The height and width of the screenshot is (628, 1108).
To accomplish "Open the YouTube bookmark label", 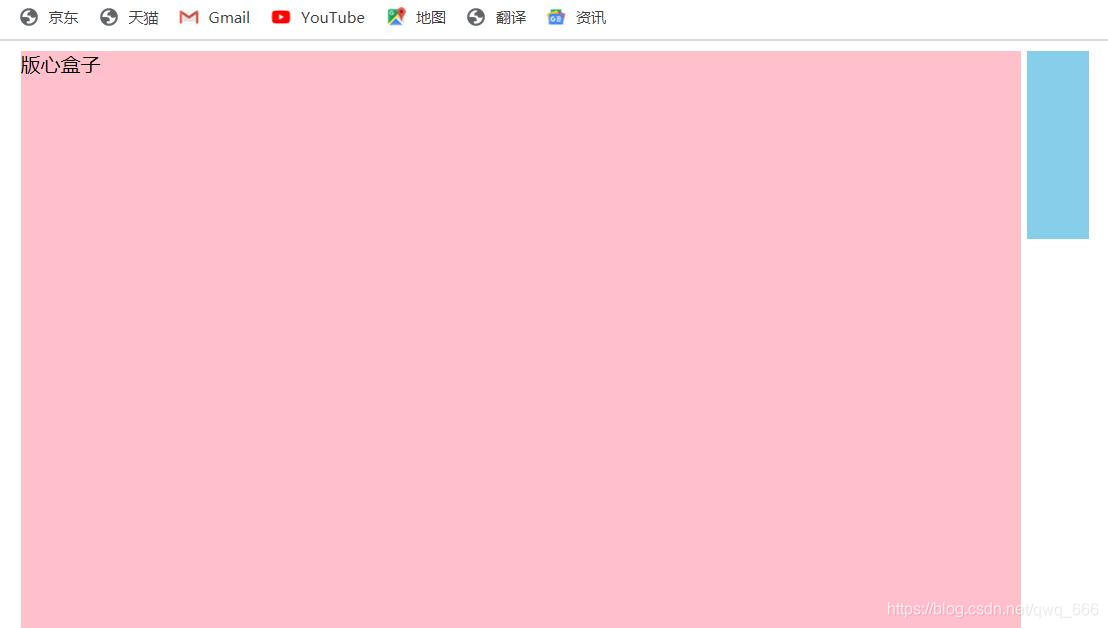I will [x=333, y=18].
